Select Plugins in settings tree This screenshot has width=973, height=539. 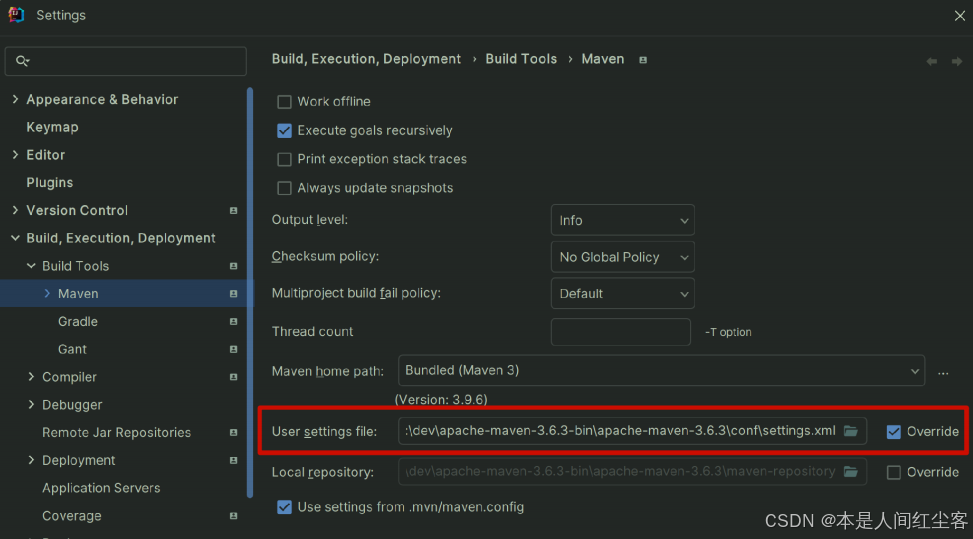(x=50, y=183)
